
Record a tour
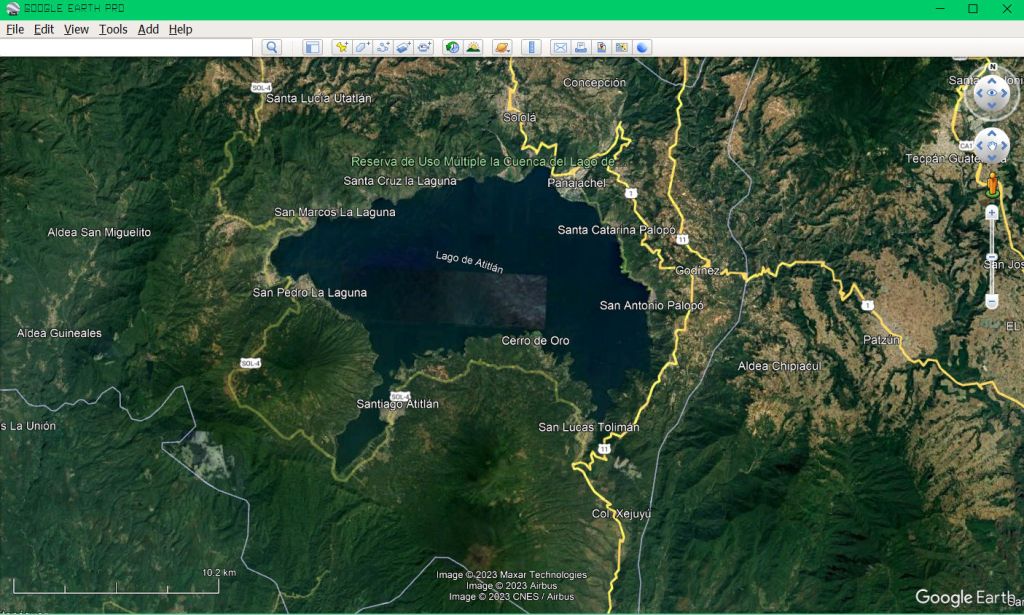424,47
